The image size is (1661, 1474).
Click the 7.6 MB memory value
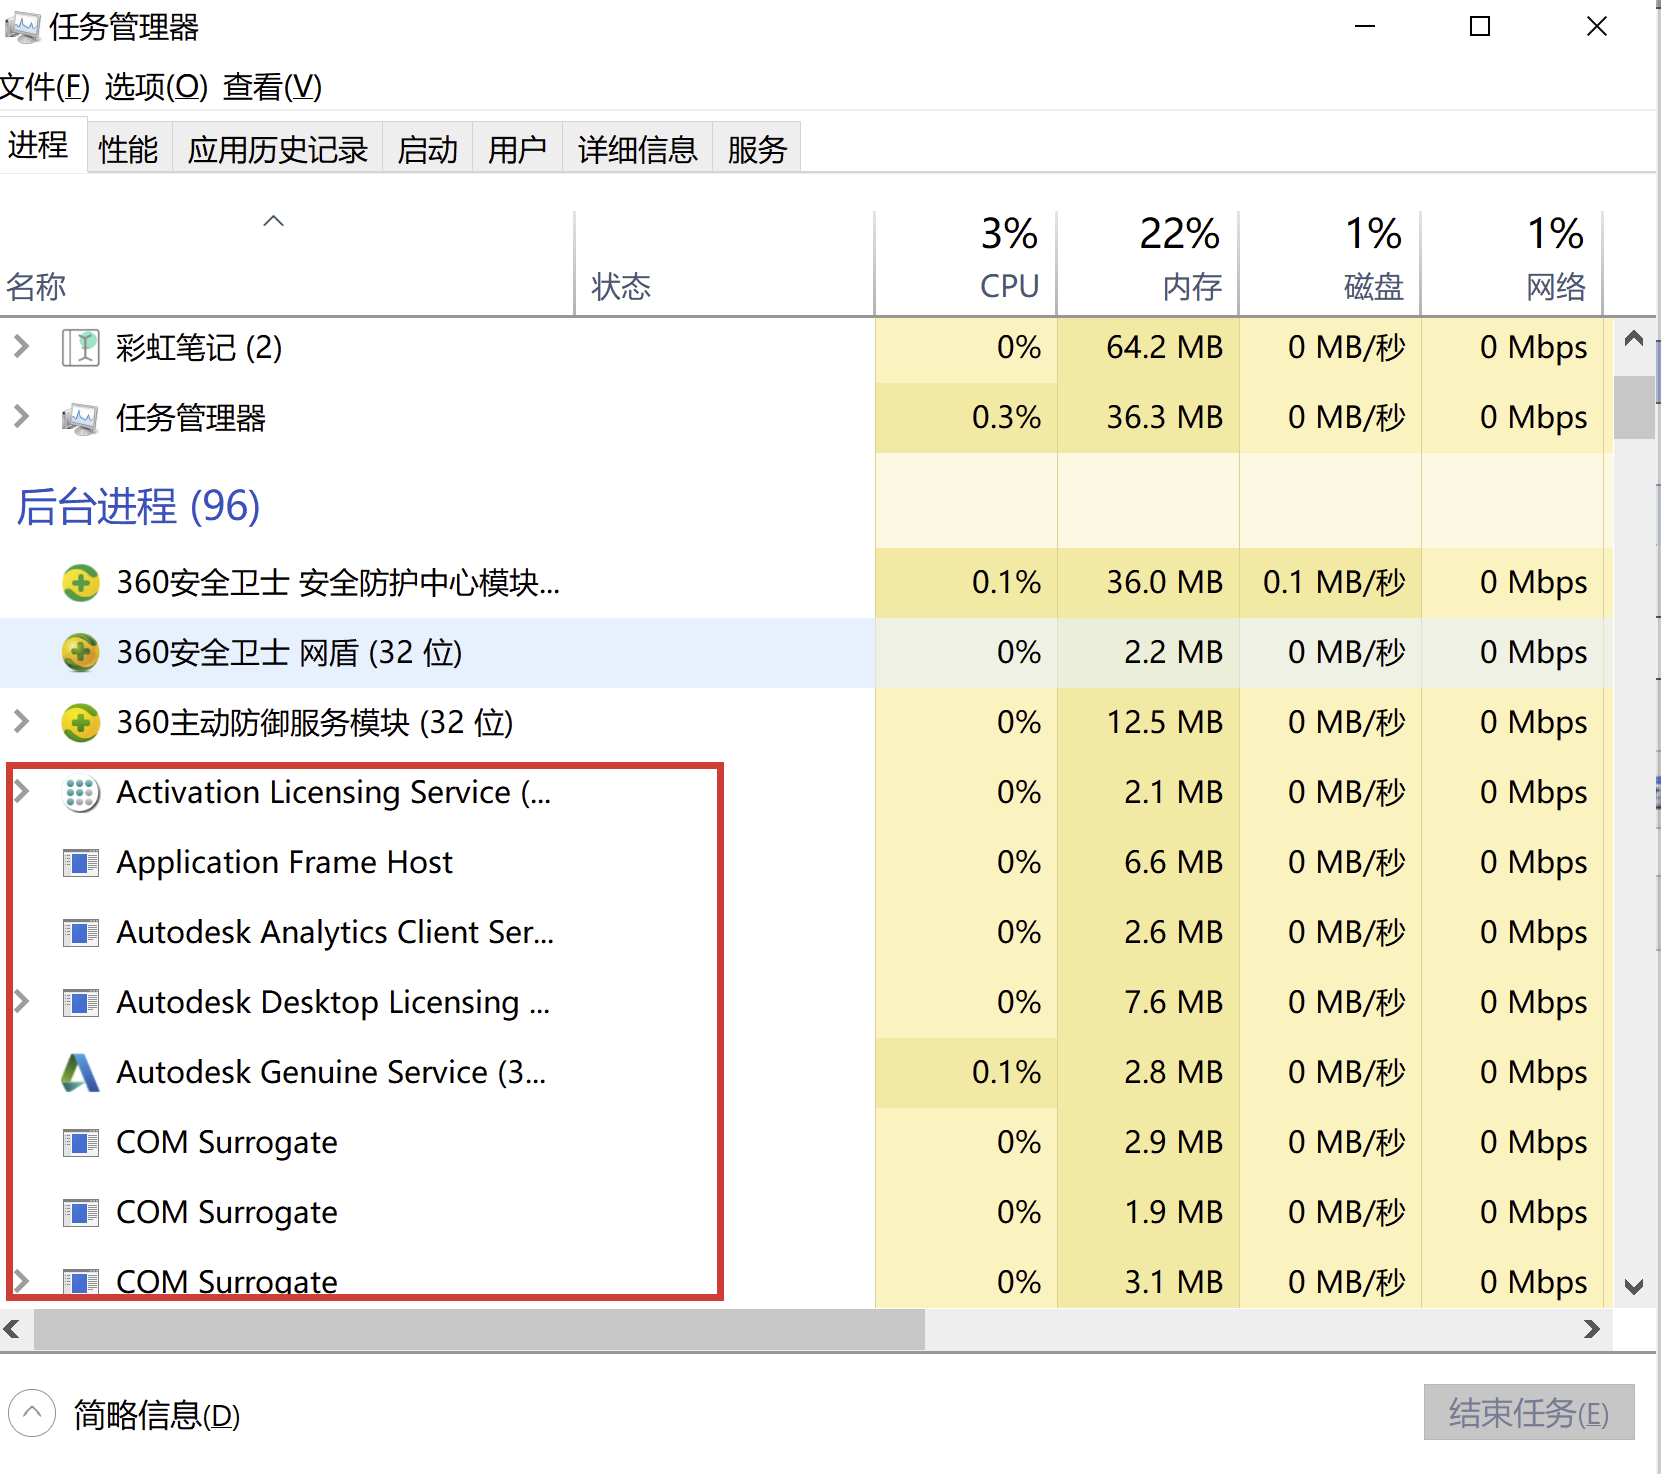coord(1173,1002)
